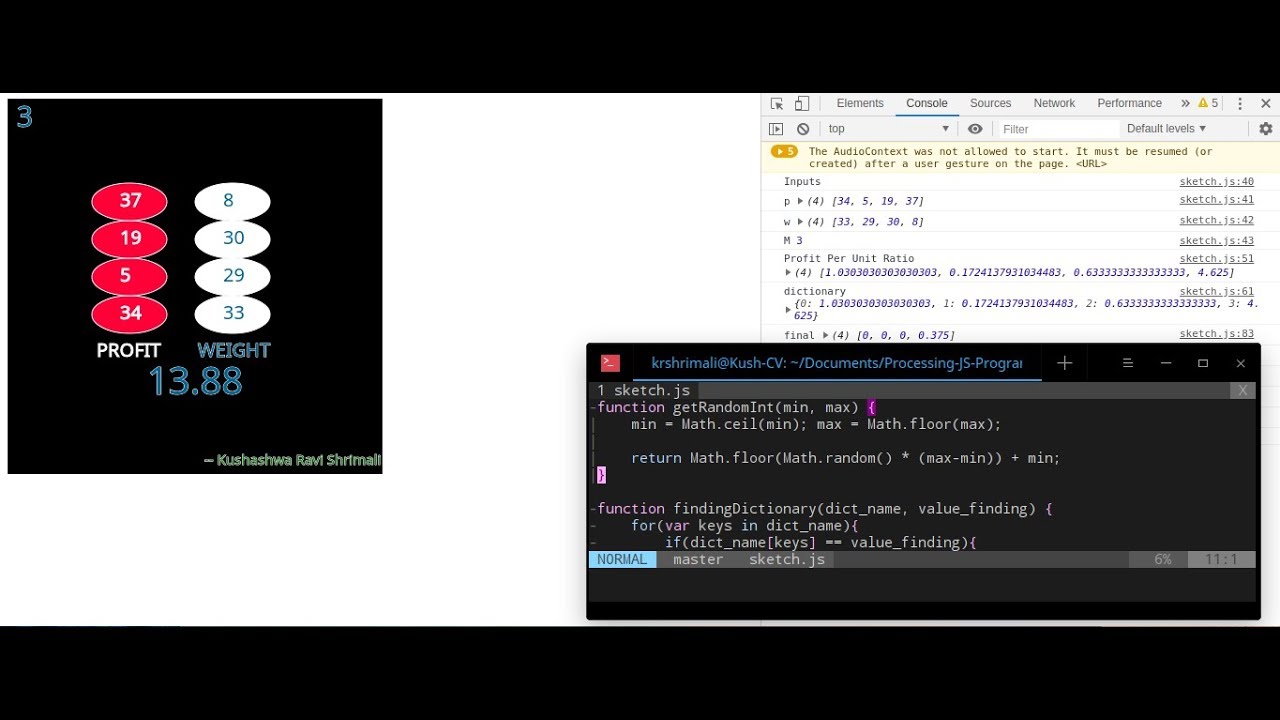Click the red profit ellipse showing 34
This screenshot has width=1280, height=720.
point(129,313)
